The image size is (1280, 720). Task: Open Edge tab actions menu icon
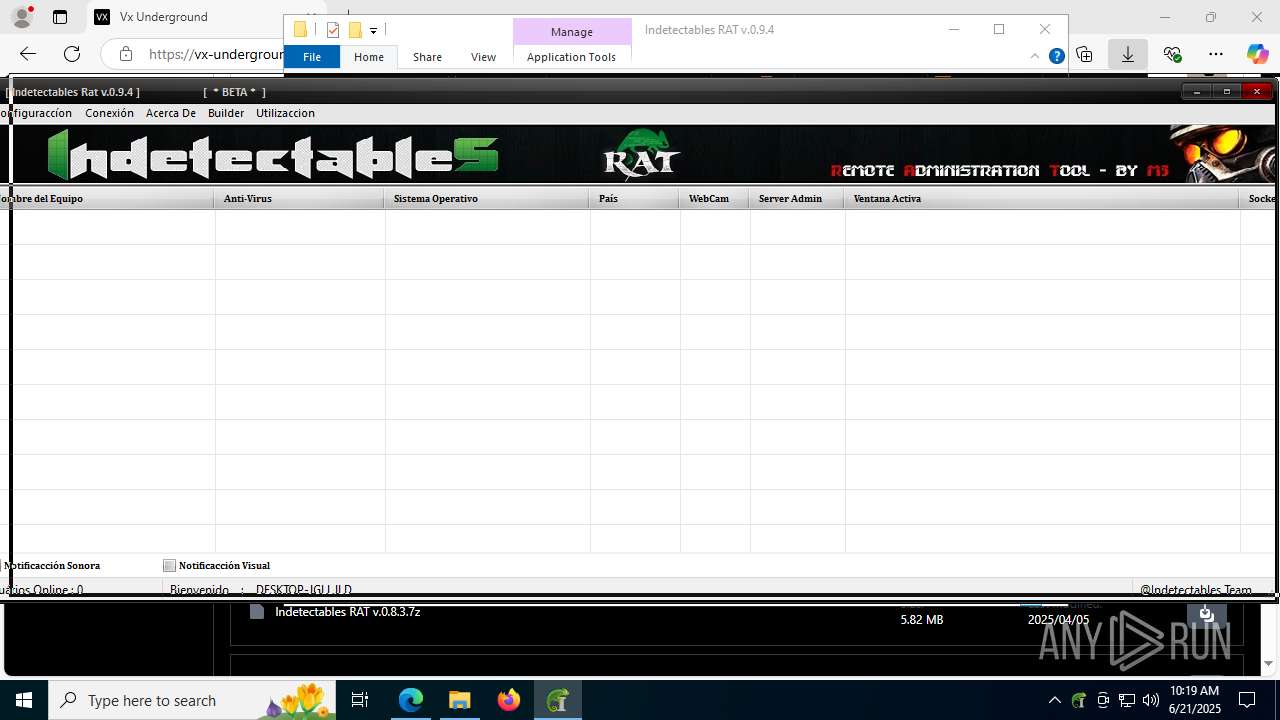[60, 17]
